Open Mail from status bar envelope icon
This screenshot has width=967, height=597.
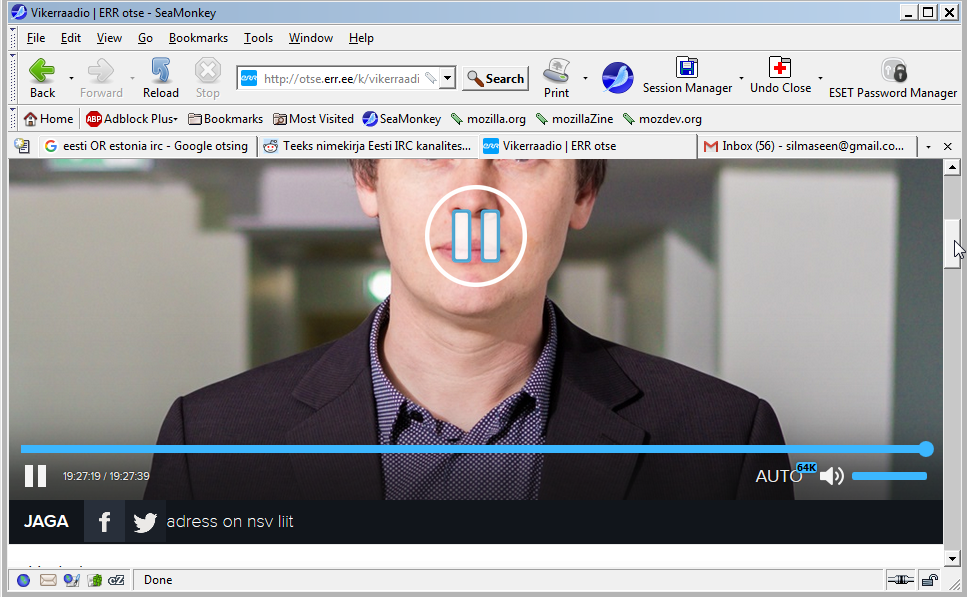pos(48,580)
